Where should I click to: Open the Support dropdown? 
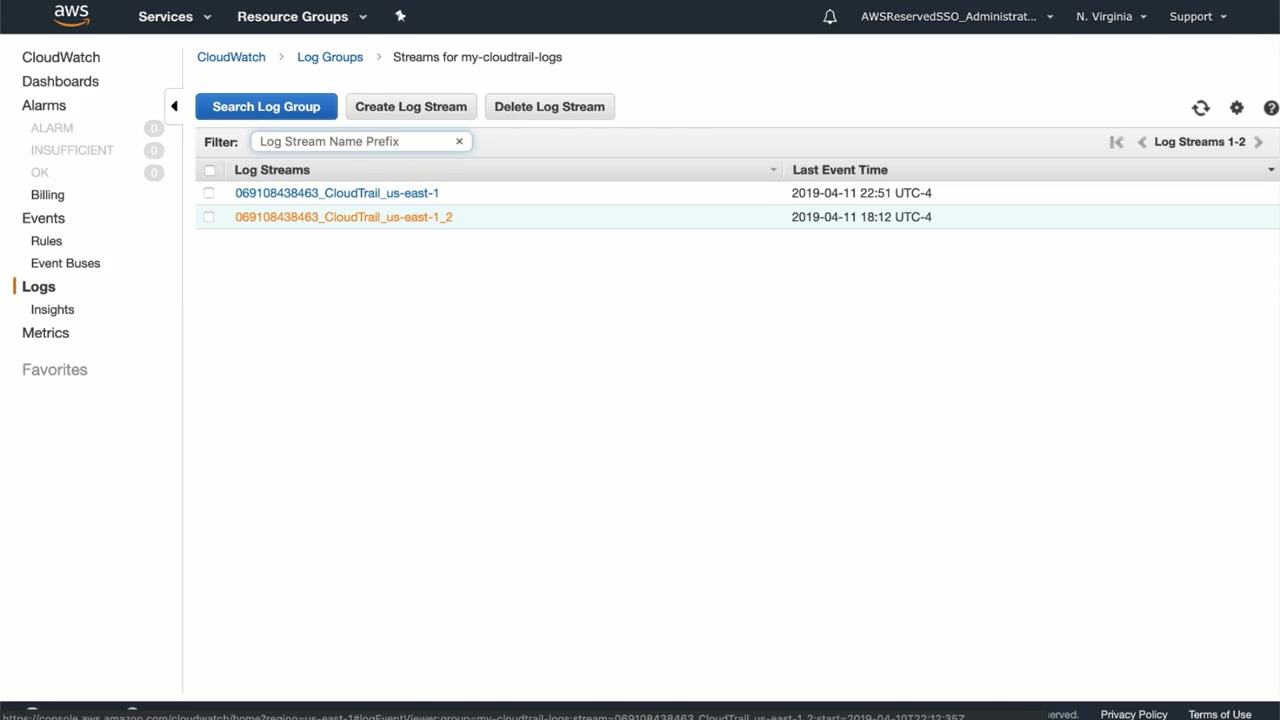coord(1198,17)
